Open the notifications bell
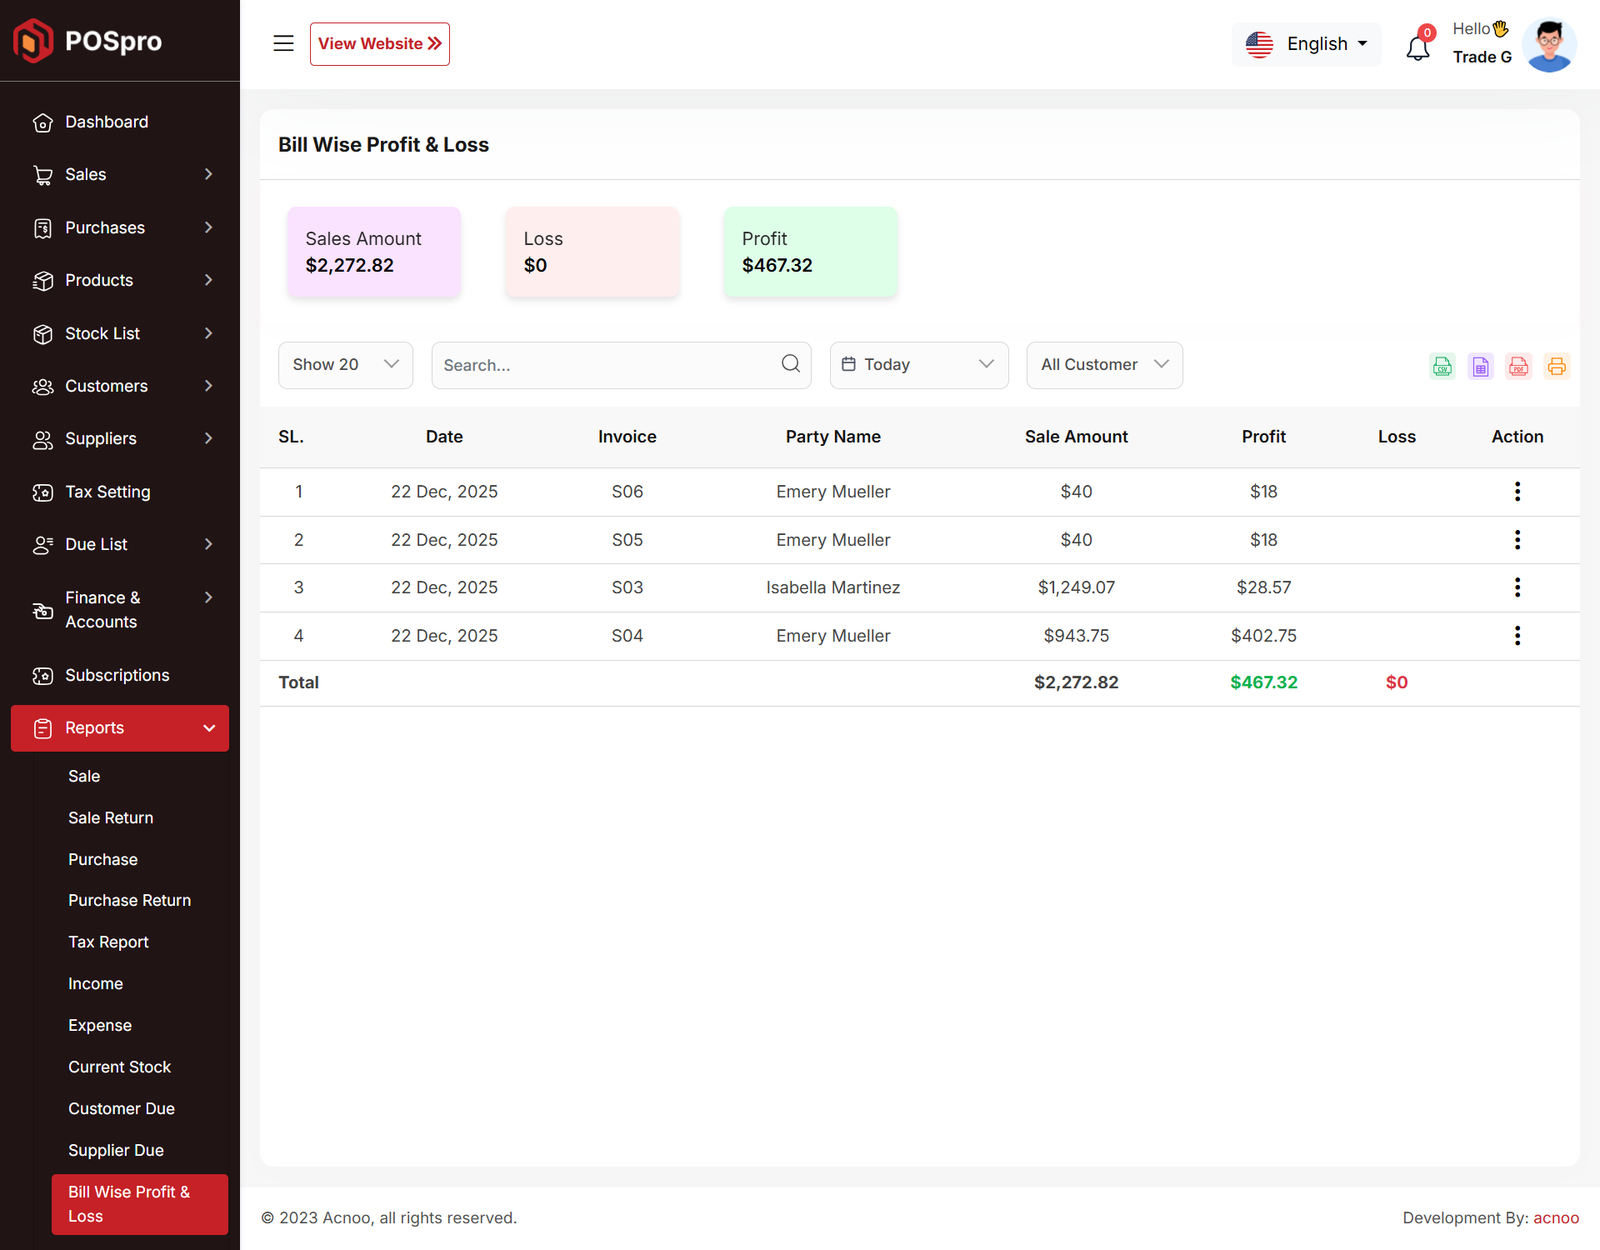The image size is (1600, 1250). tap(1418, 47)
